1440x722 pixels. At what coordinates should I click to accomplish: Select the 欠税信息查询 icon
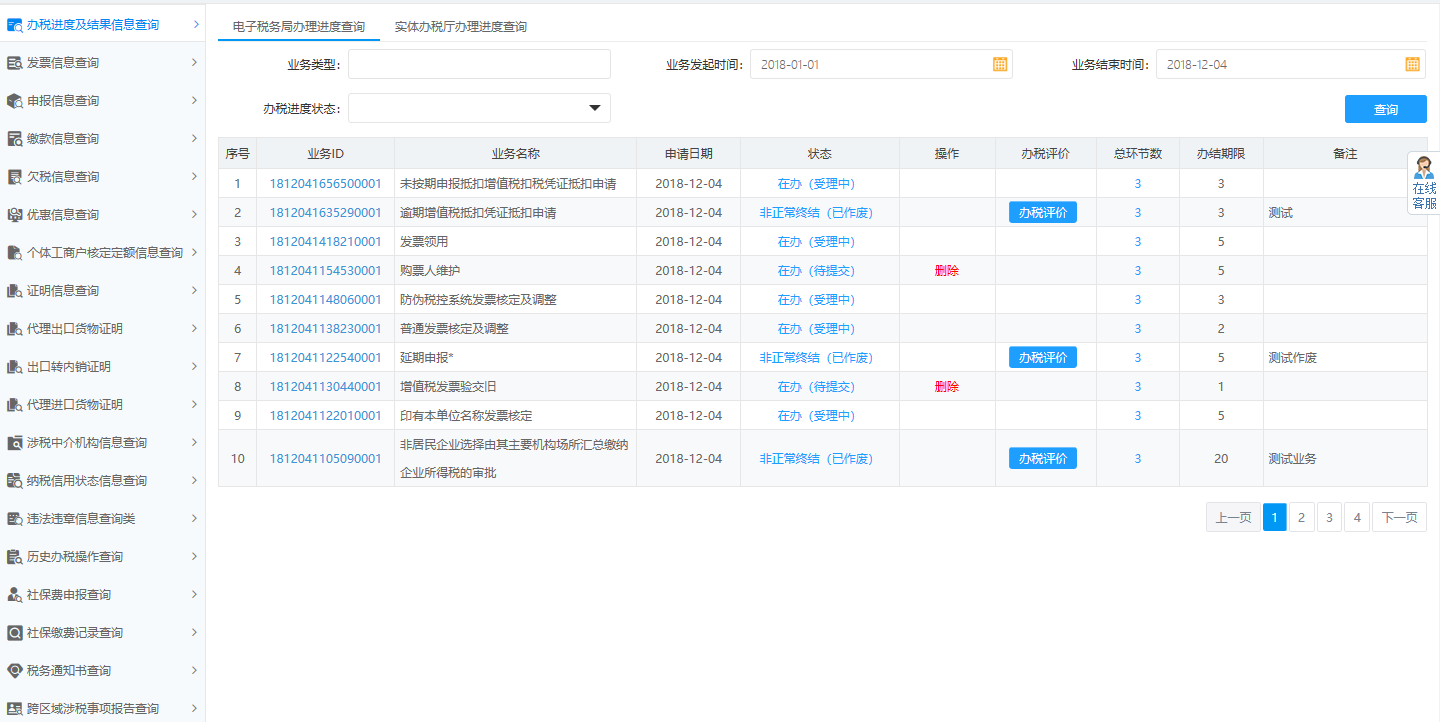pyautogui.click(x=15, y=176)
